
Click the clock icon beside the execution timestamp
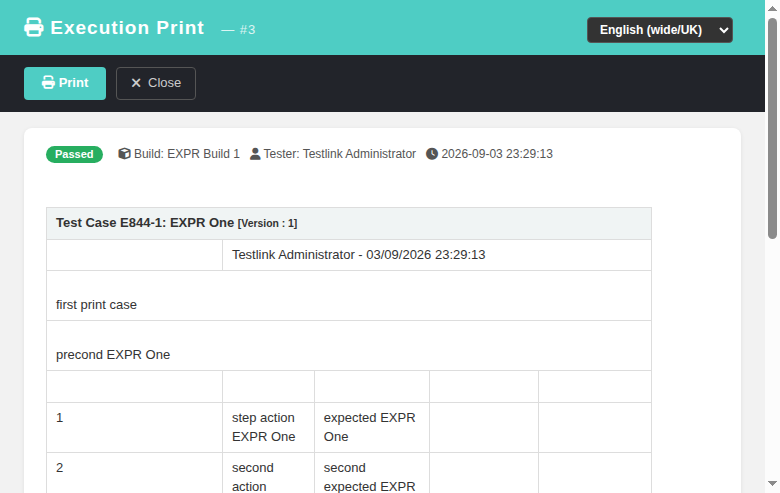pos(432,154)
